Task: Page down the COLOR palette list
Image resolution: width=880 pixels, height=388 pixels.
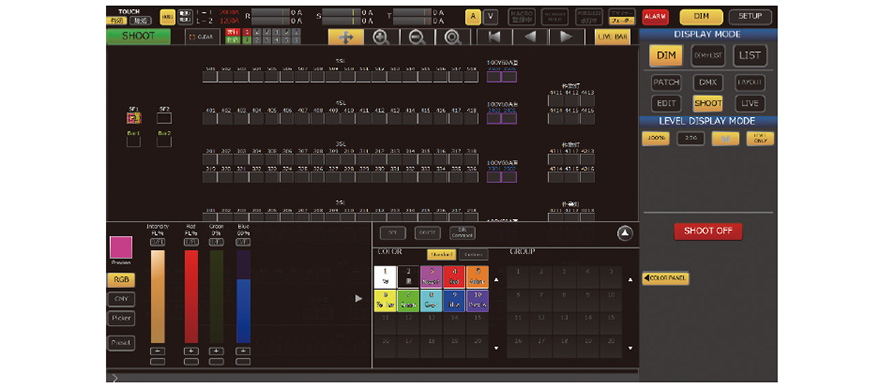Action: 495,348
